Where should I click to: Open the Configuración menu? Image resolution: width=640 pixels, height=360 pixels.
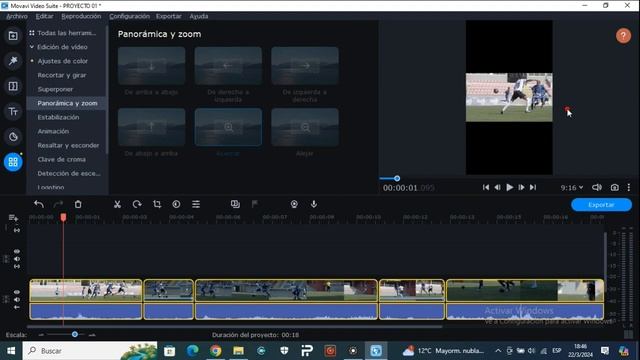129,16
